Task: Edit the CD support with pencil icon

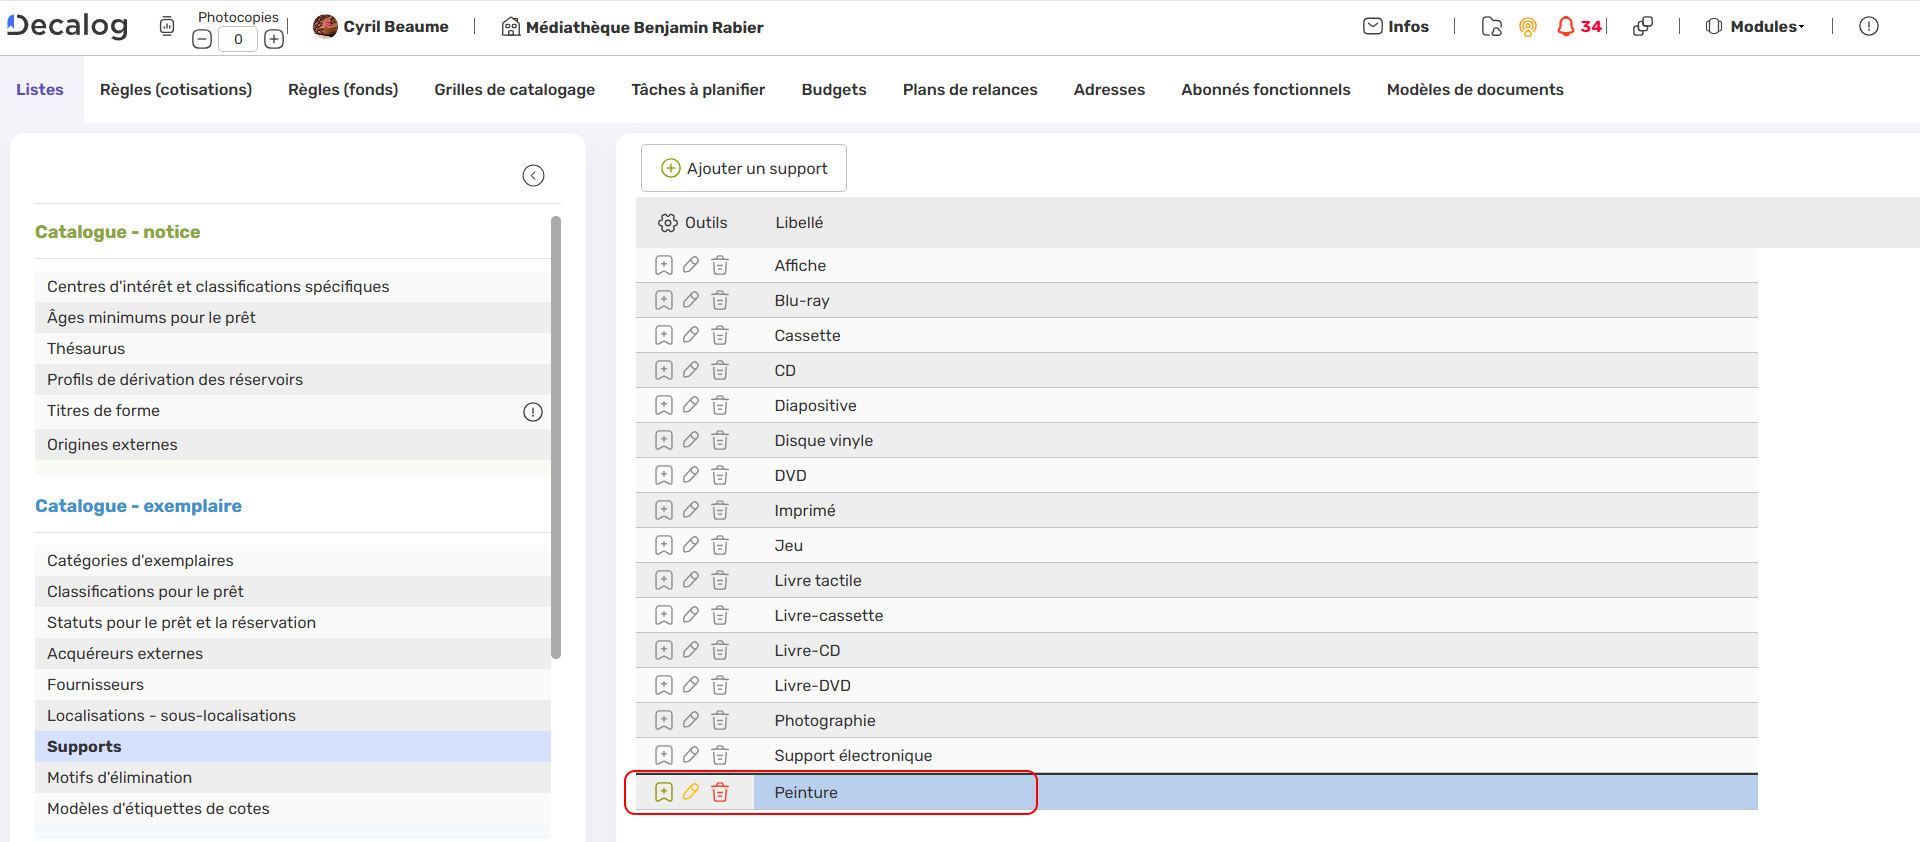Action: point(691,370)
